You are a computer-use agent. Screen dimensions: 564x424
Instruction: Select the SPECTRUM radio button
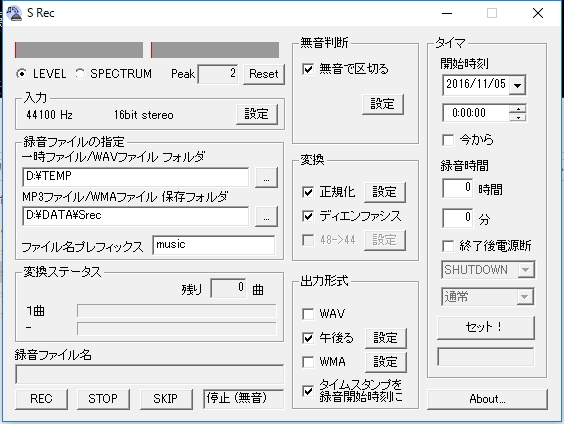(80, 74)
